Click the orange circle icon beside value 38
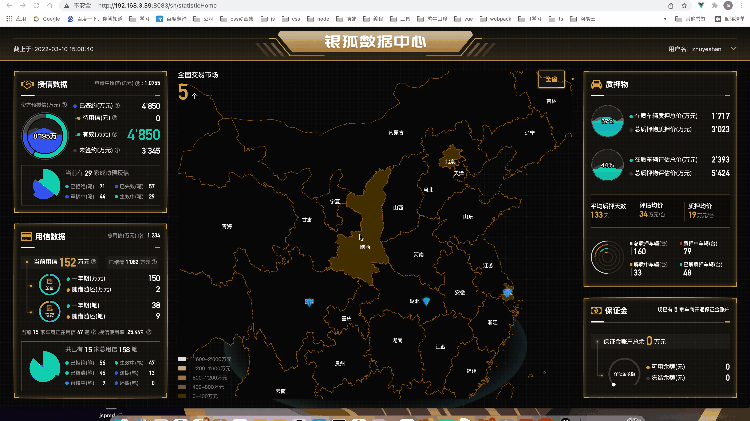Image resolution: width=750 pixels, height=421 pixels. [x=49, y=311]
